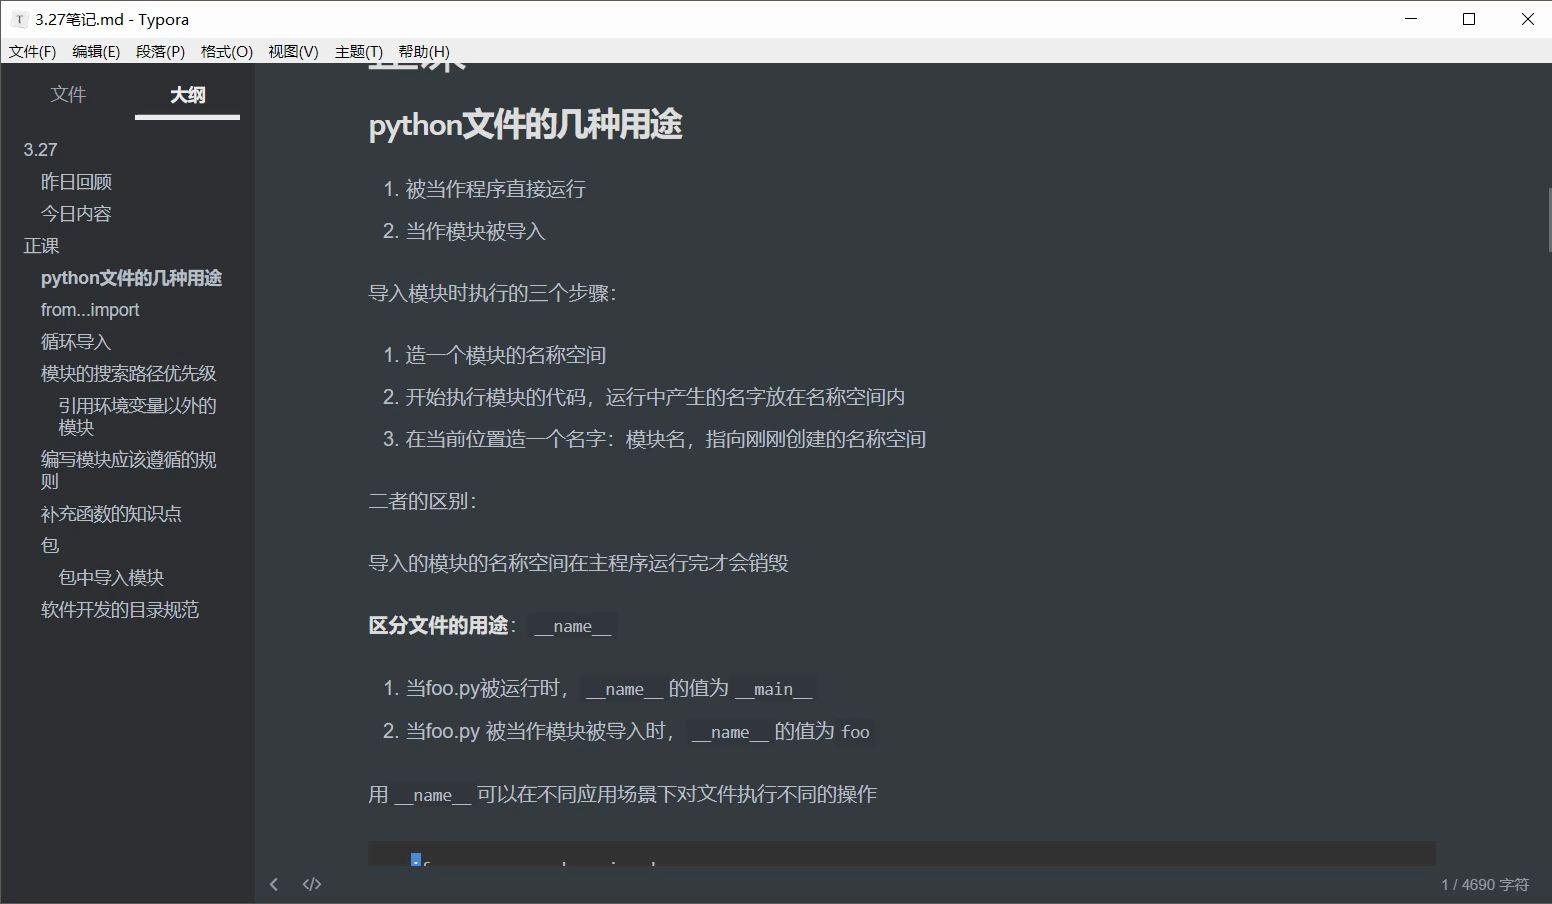The height and width of the screenshot is (904, 1552).
Task: Open the 段落(O) dropdown
Action: coord(159,51)
